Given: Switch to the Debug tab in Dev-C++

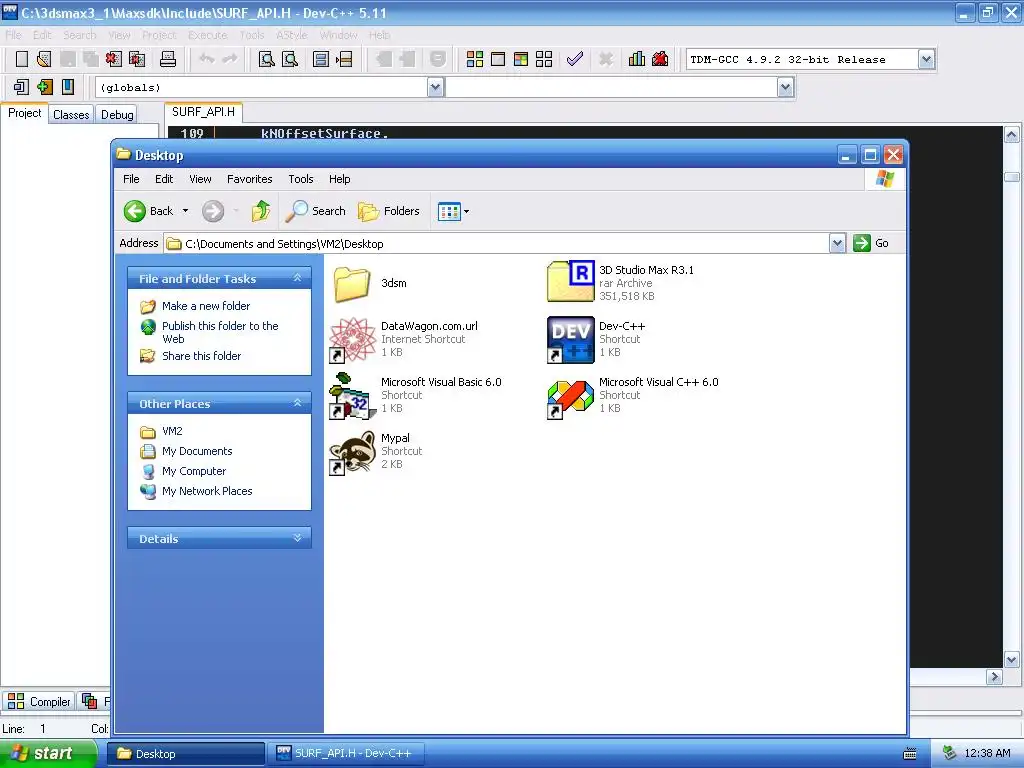Looking at the screenshot, I should pyautogui.click(x=117, y=114).
